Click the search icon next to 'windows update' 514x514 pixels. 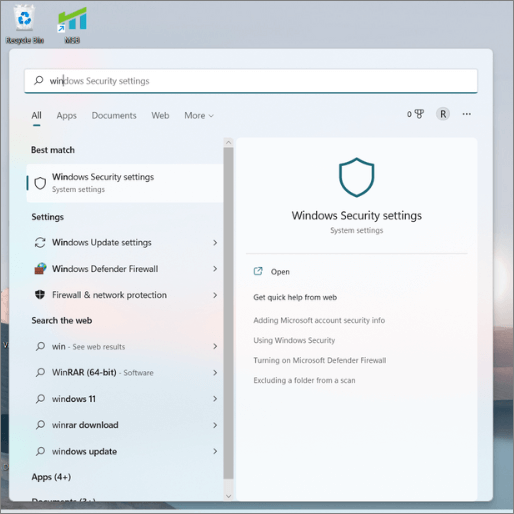(40, 451)
